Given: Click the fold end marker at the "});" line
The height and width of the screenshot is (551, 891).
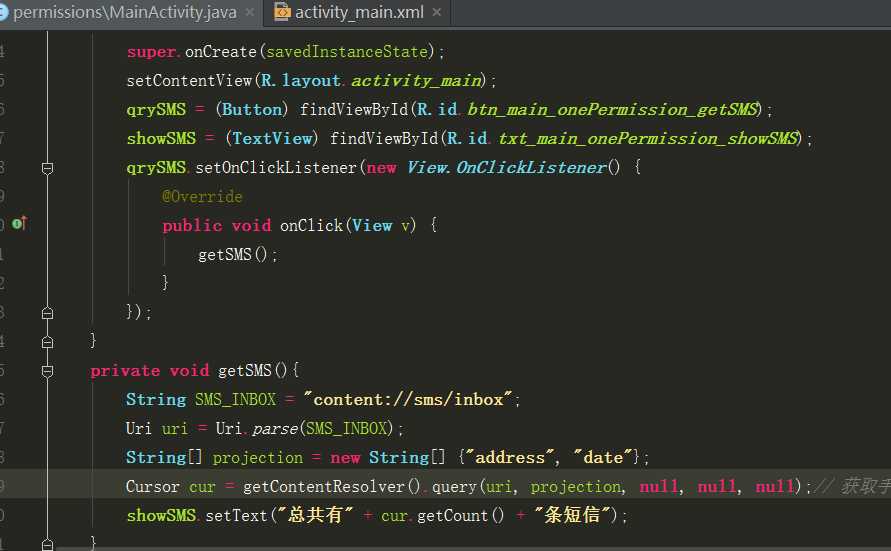Looking at the screenshot, I should pyautogui.click(x=48, y=313).
